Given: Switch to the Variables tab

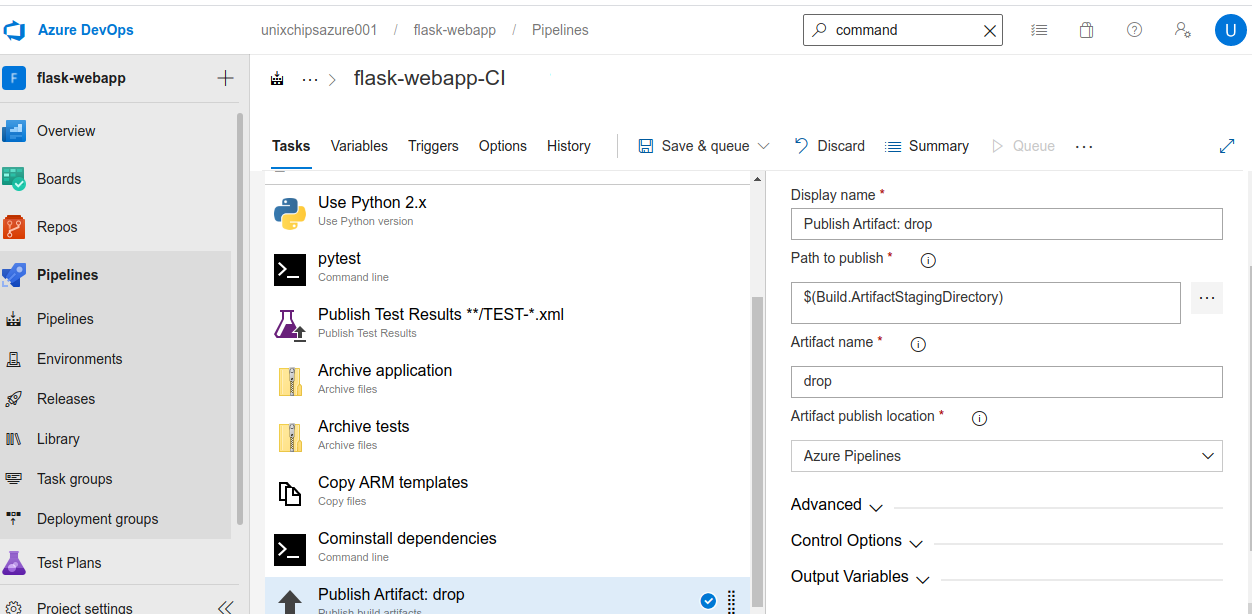Looking at the screenshot, I should pos(359,146).
